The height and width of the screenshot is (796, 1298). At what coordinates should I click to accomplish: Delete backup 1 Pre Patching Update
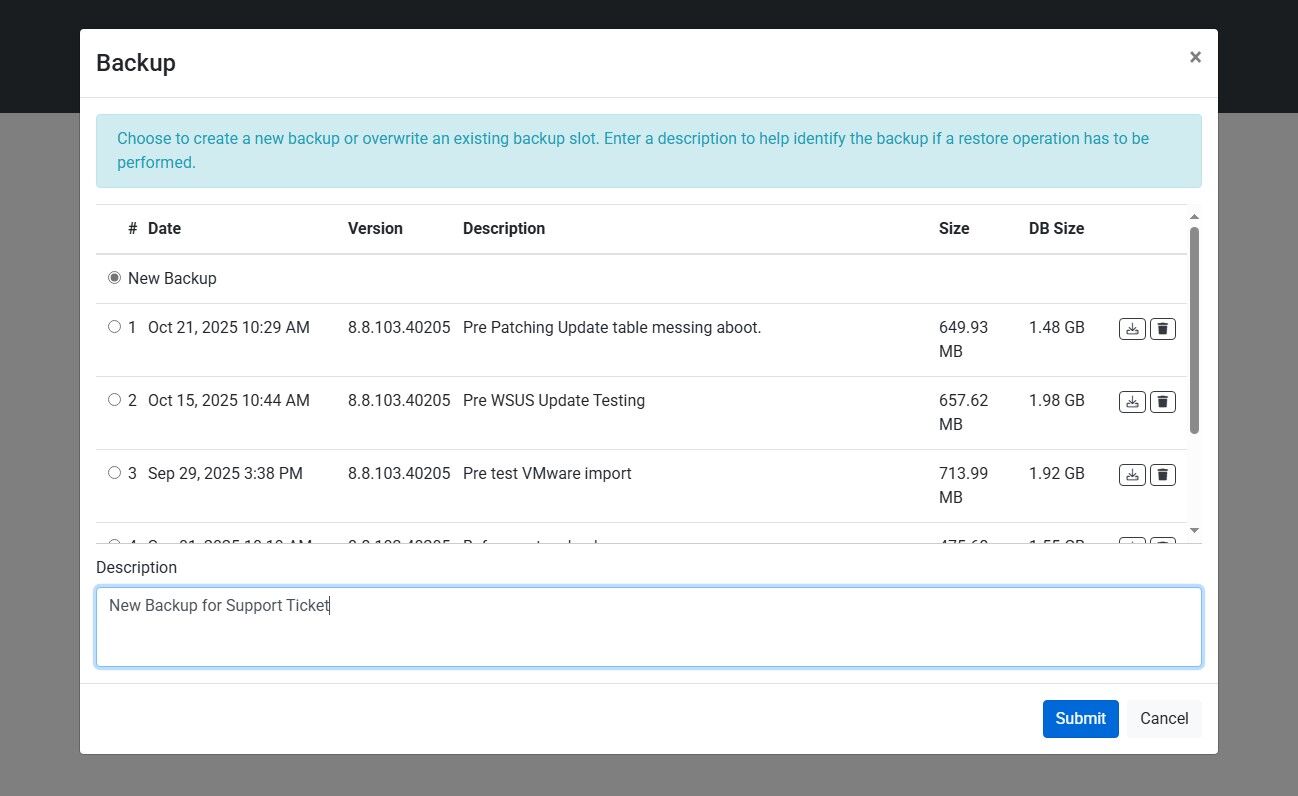(1162, 329)
